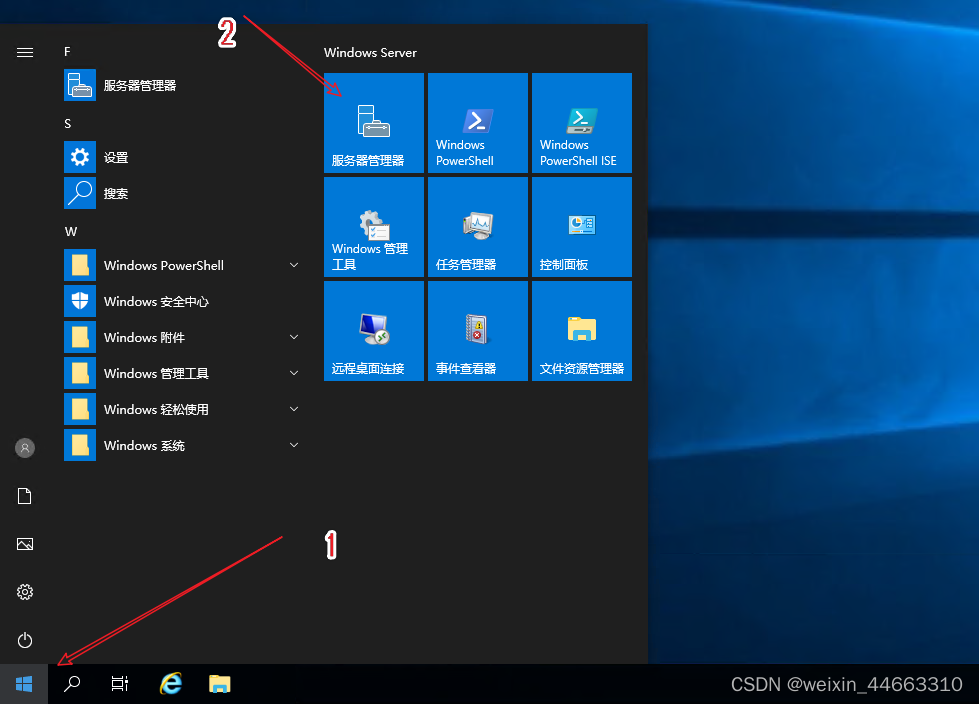The height and width of the screenshot is (704, 979).
Task: Expand the hamburger menu in Start
Action: [25, 53]
